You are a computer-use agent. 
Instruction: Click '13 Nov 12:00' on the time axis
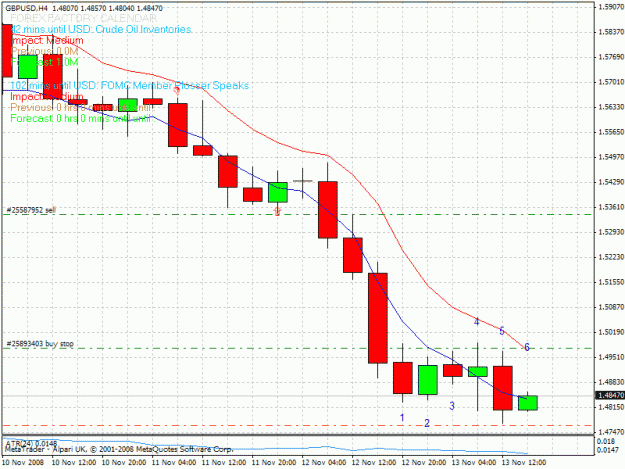[x=524, y=463]
